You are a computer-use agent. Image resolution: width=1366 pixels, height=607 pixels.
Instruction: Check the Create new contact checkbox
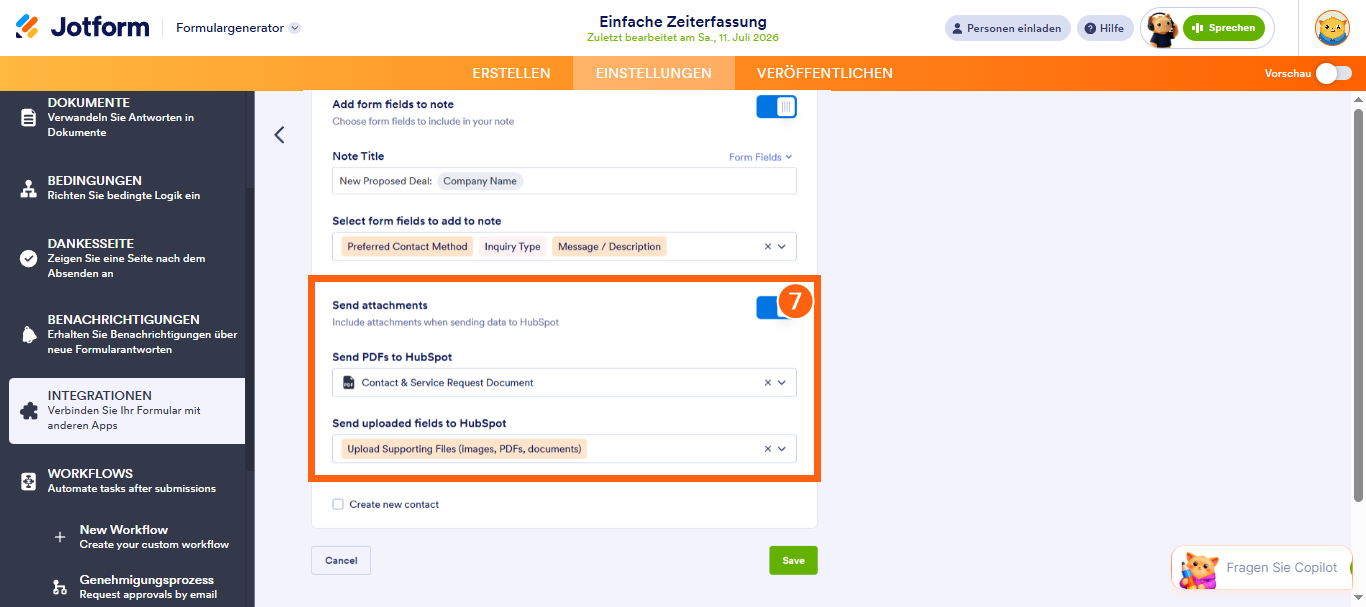[x=338, y=504]
